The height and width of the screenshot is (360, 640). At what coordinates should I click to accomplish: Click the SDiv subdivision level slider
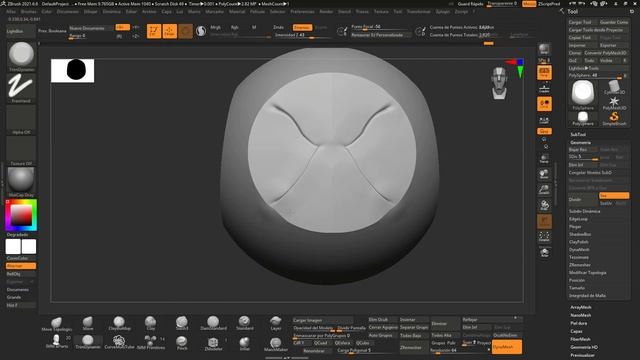[583, 157]
